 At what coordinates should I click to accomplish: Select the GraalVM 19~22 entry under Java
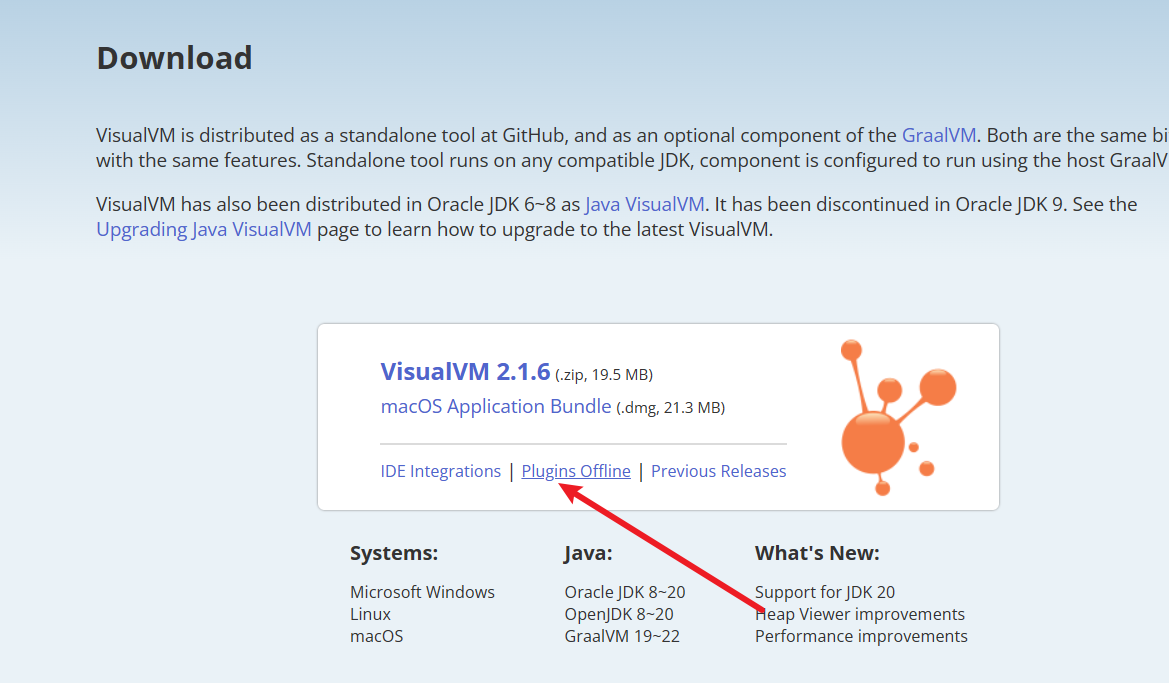(x=622, y=635)
